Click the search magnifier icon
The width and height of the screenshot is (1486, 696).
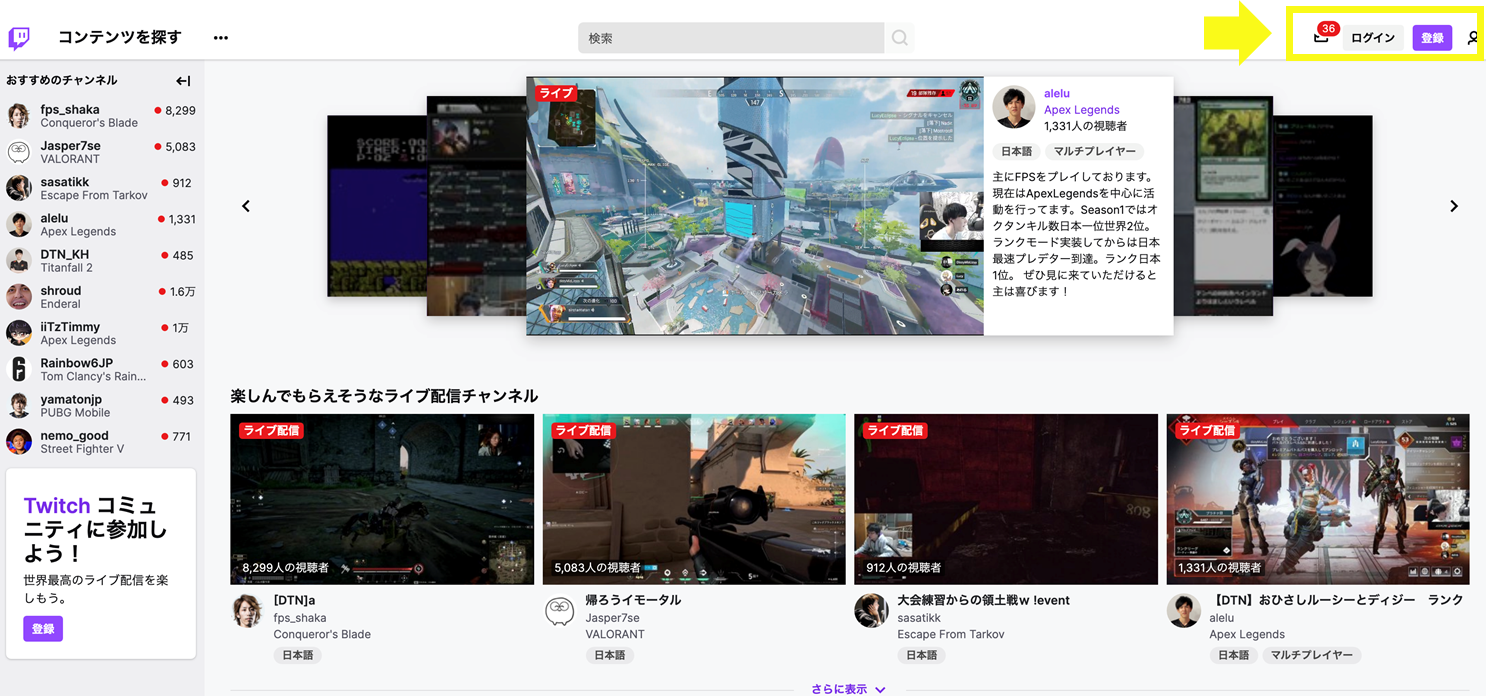click(x=899, y=38)
